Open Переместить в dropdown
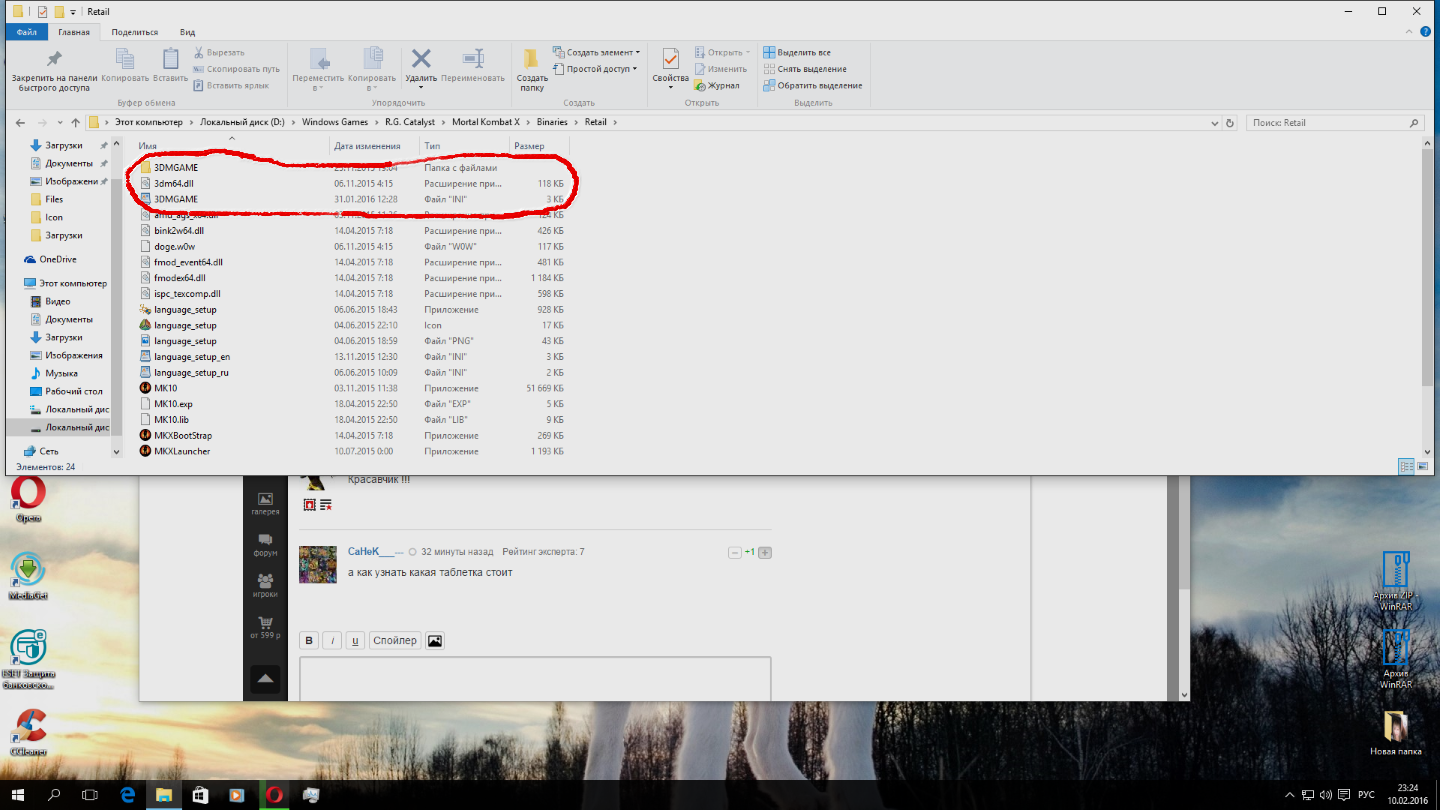Viewport: 1440px width, 810px height. click(318, 69)
